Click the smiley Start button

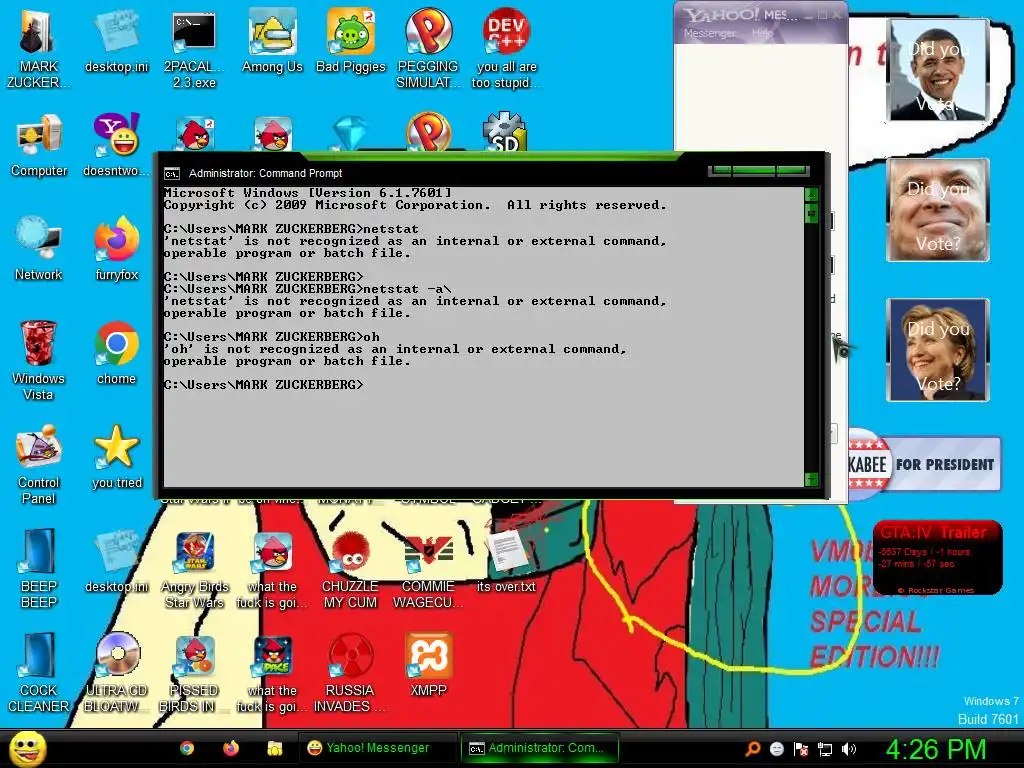click(x=27, y=748)
